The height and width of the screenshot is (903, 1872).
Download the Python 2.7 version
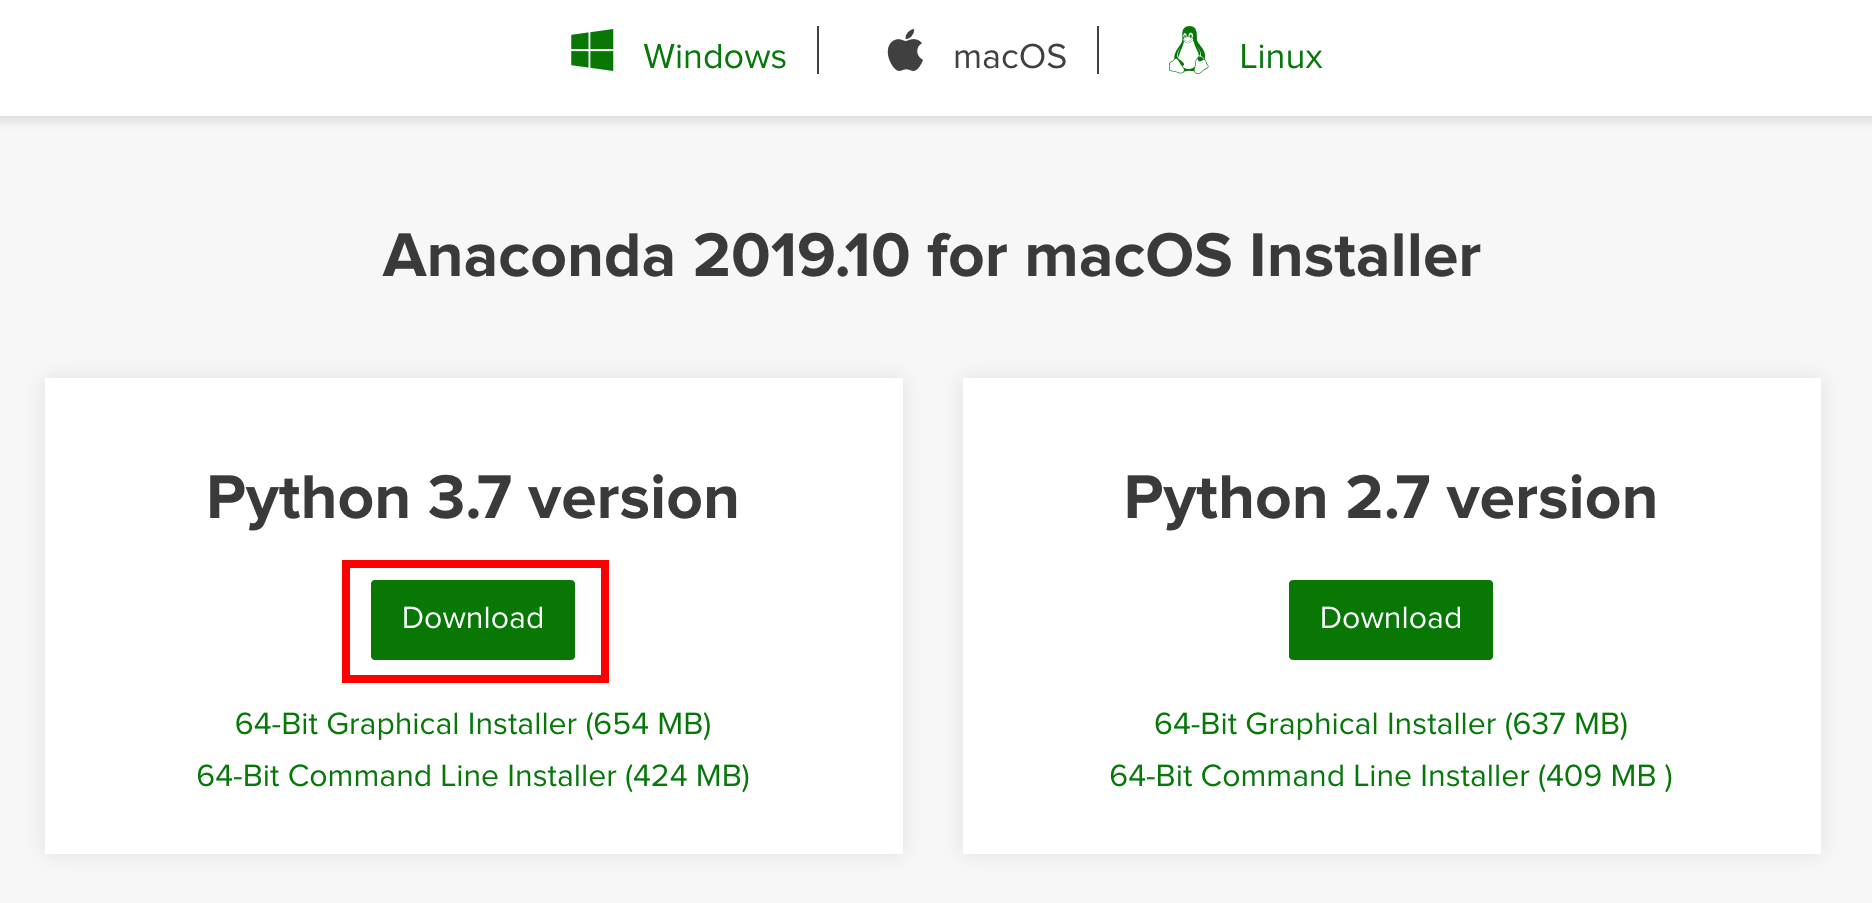1390,619
